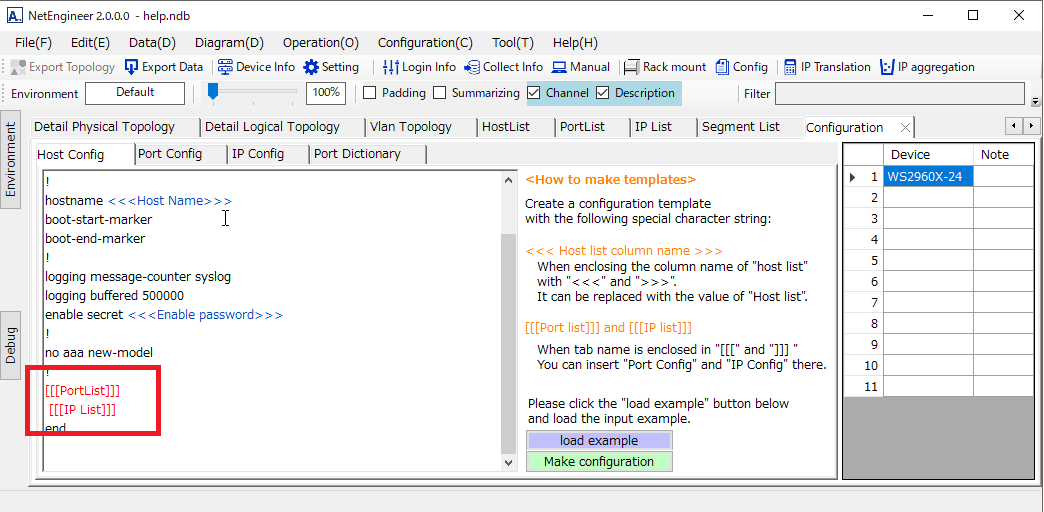
Task: Switch to the Port Config tab
Action: pos(170,154)
